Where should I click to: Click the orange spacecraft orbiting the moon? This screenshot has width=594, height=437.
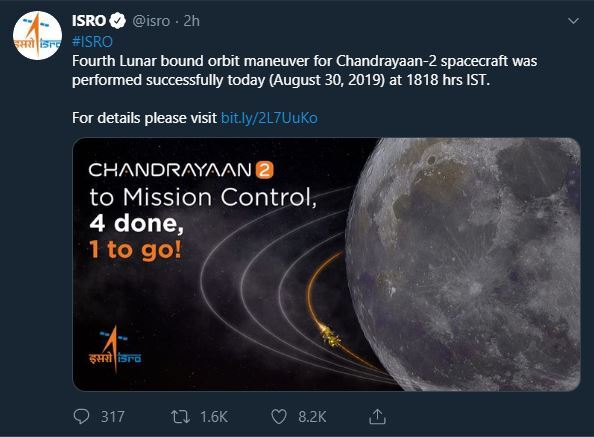pos(330,335)
